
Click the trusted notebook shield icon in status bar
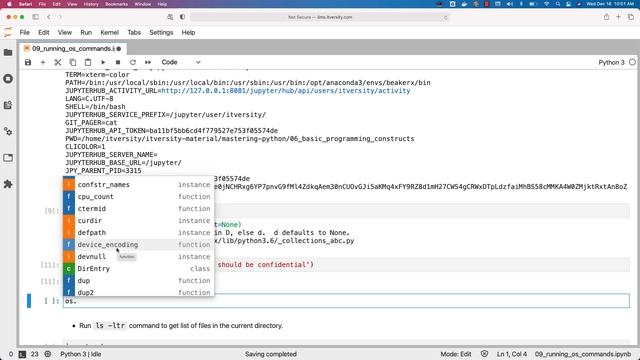tap(484, 354)
